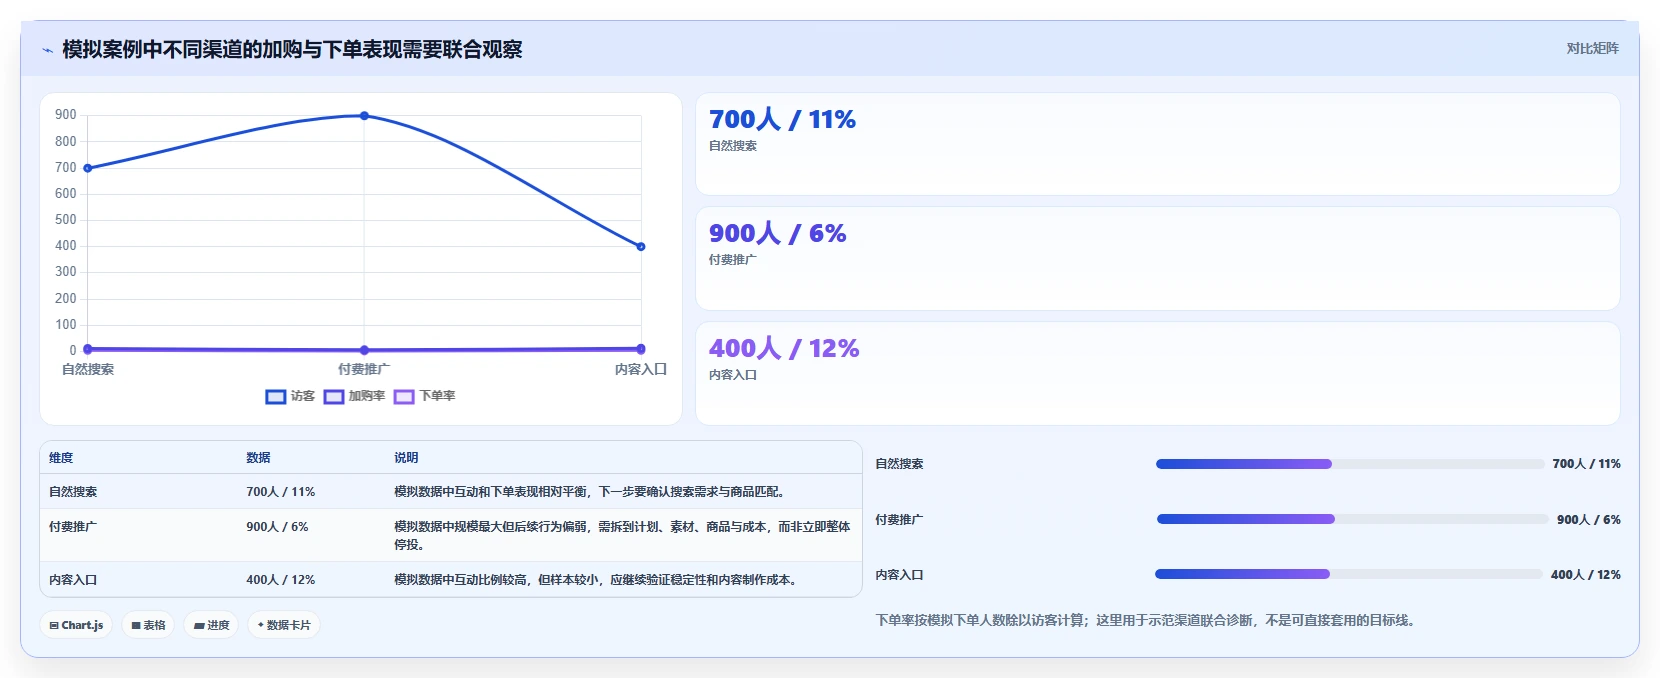The height and width of the screenshot is (678, 1660).
Task: Click the 付费推广 progress row label
Action: pos(899,520)
